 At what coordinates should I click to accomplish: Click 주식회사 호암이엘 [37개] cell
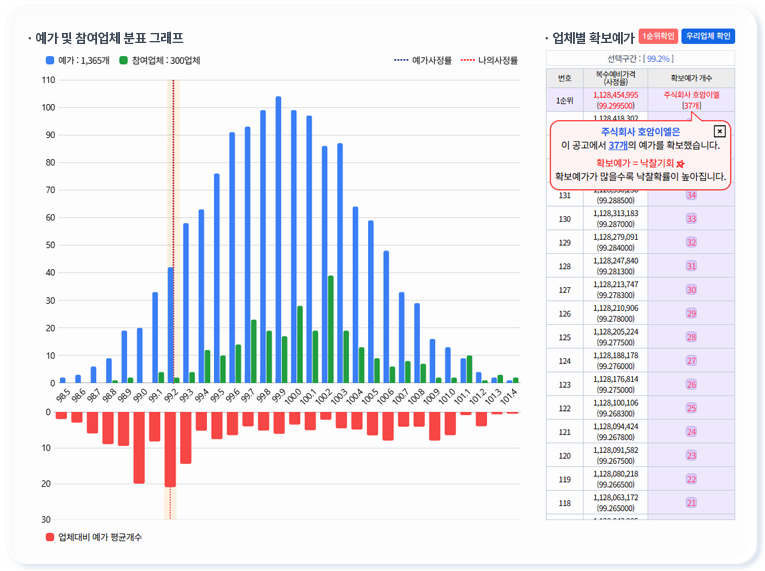pyautogui.click(x=691, y=100)
